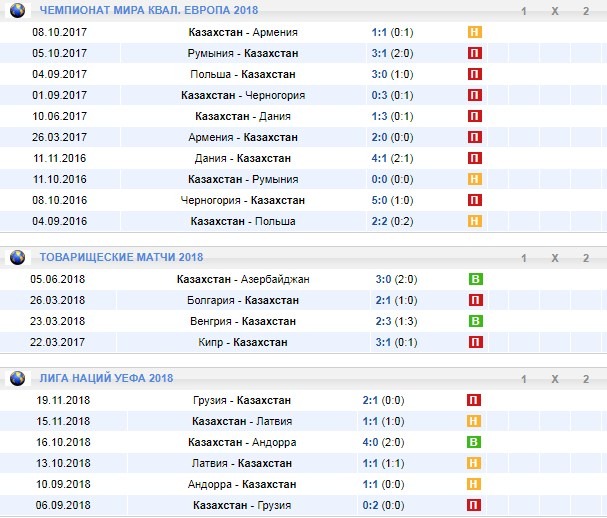607x518 pixels.
Task: Open match Казахстан - Польша
Action: (x=243, y=221)
